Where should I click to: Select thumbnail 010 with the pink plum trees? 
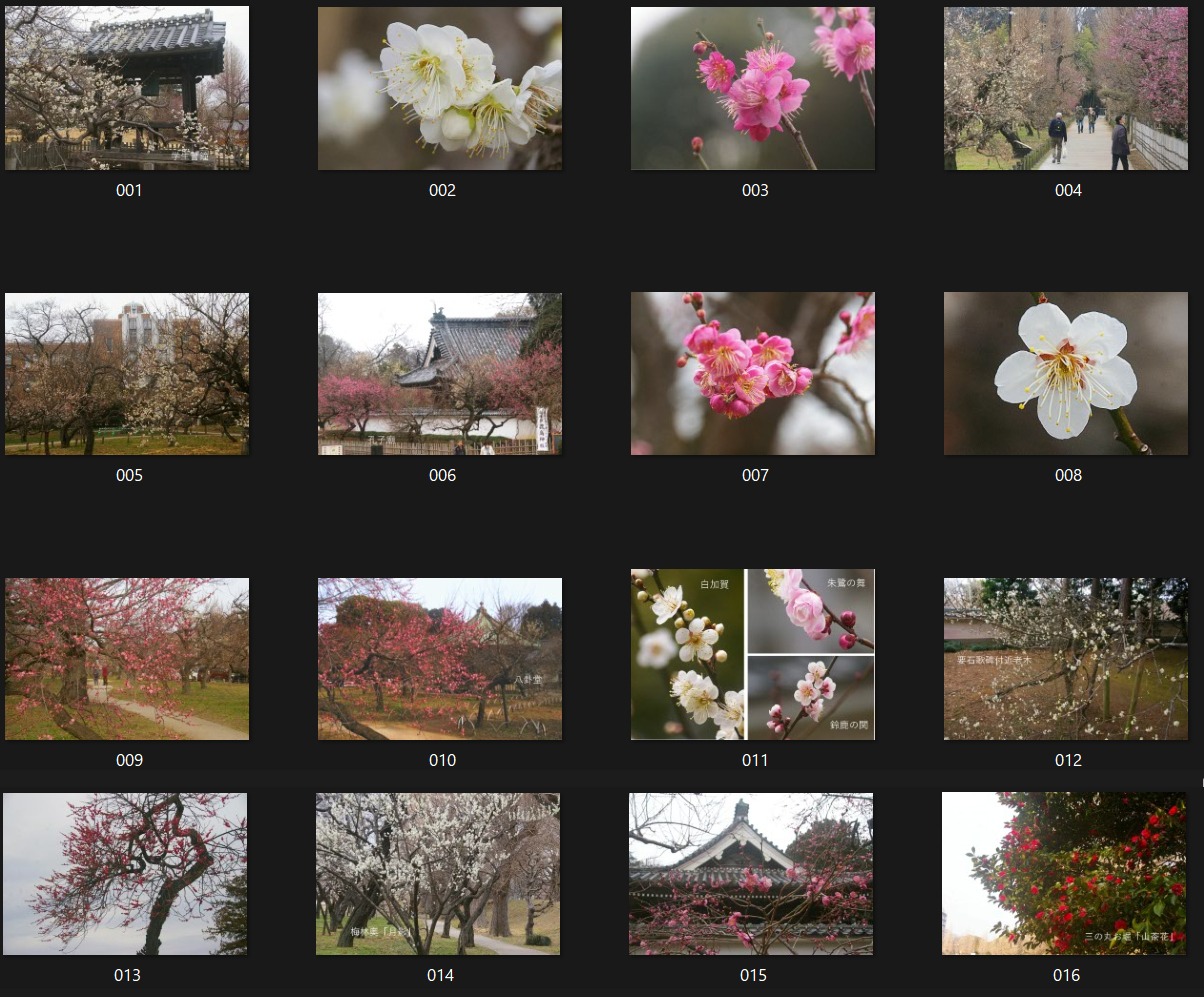coord(440,659)
